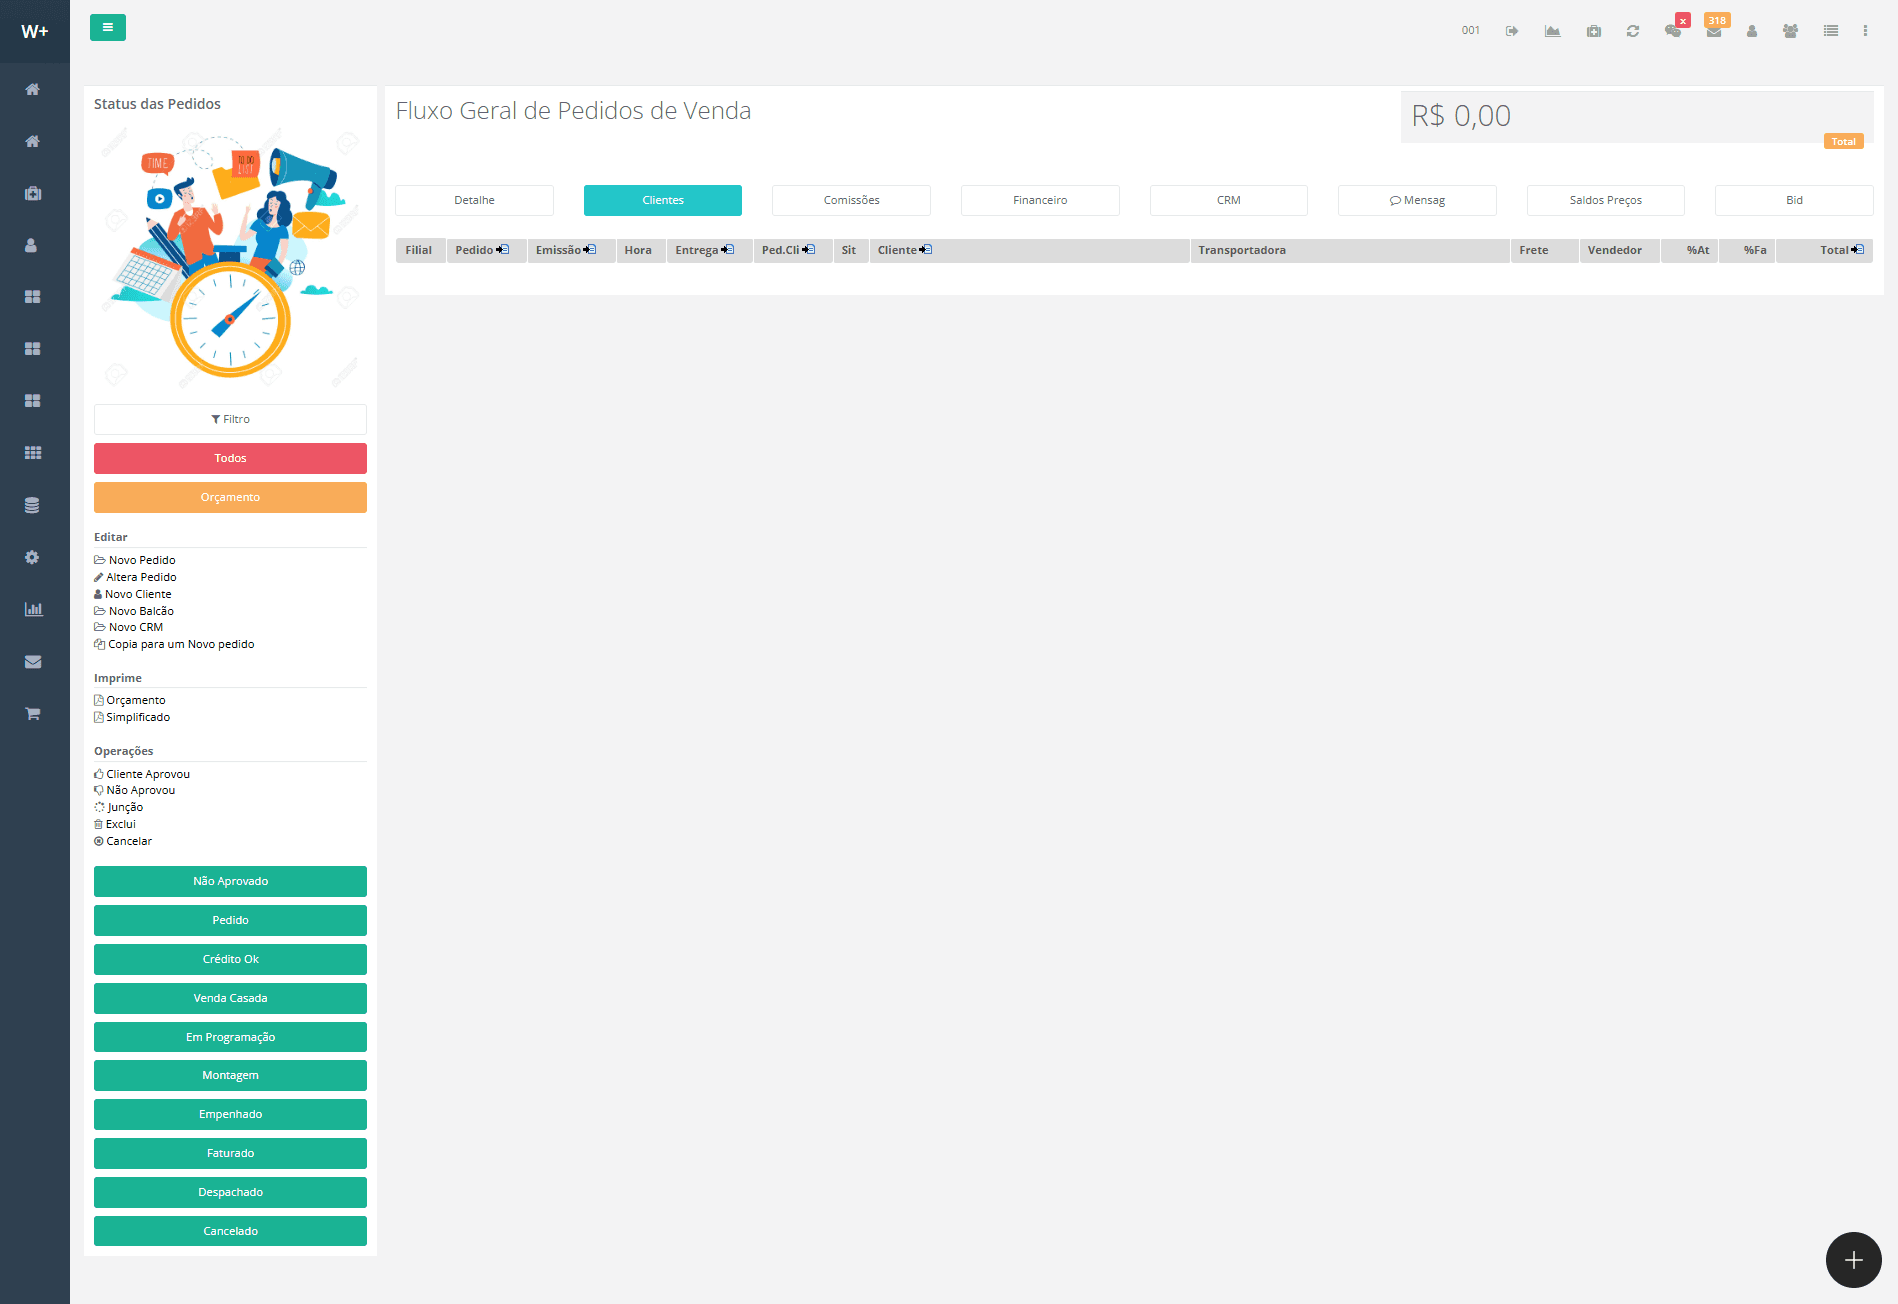Click the Cliente Aprovou operation

pyautogui.click(x=147, y=774)
